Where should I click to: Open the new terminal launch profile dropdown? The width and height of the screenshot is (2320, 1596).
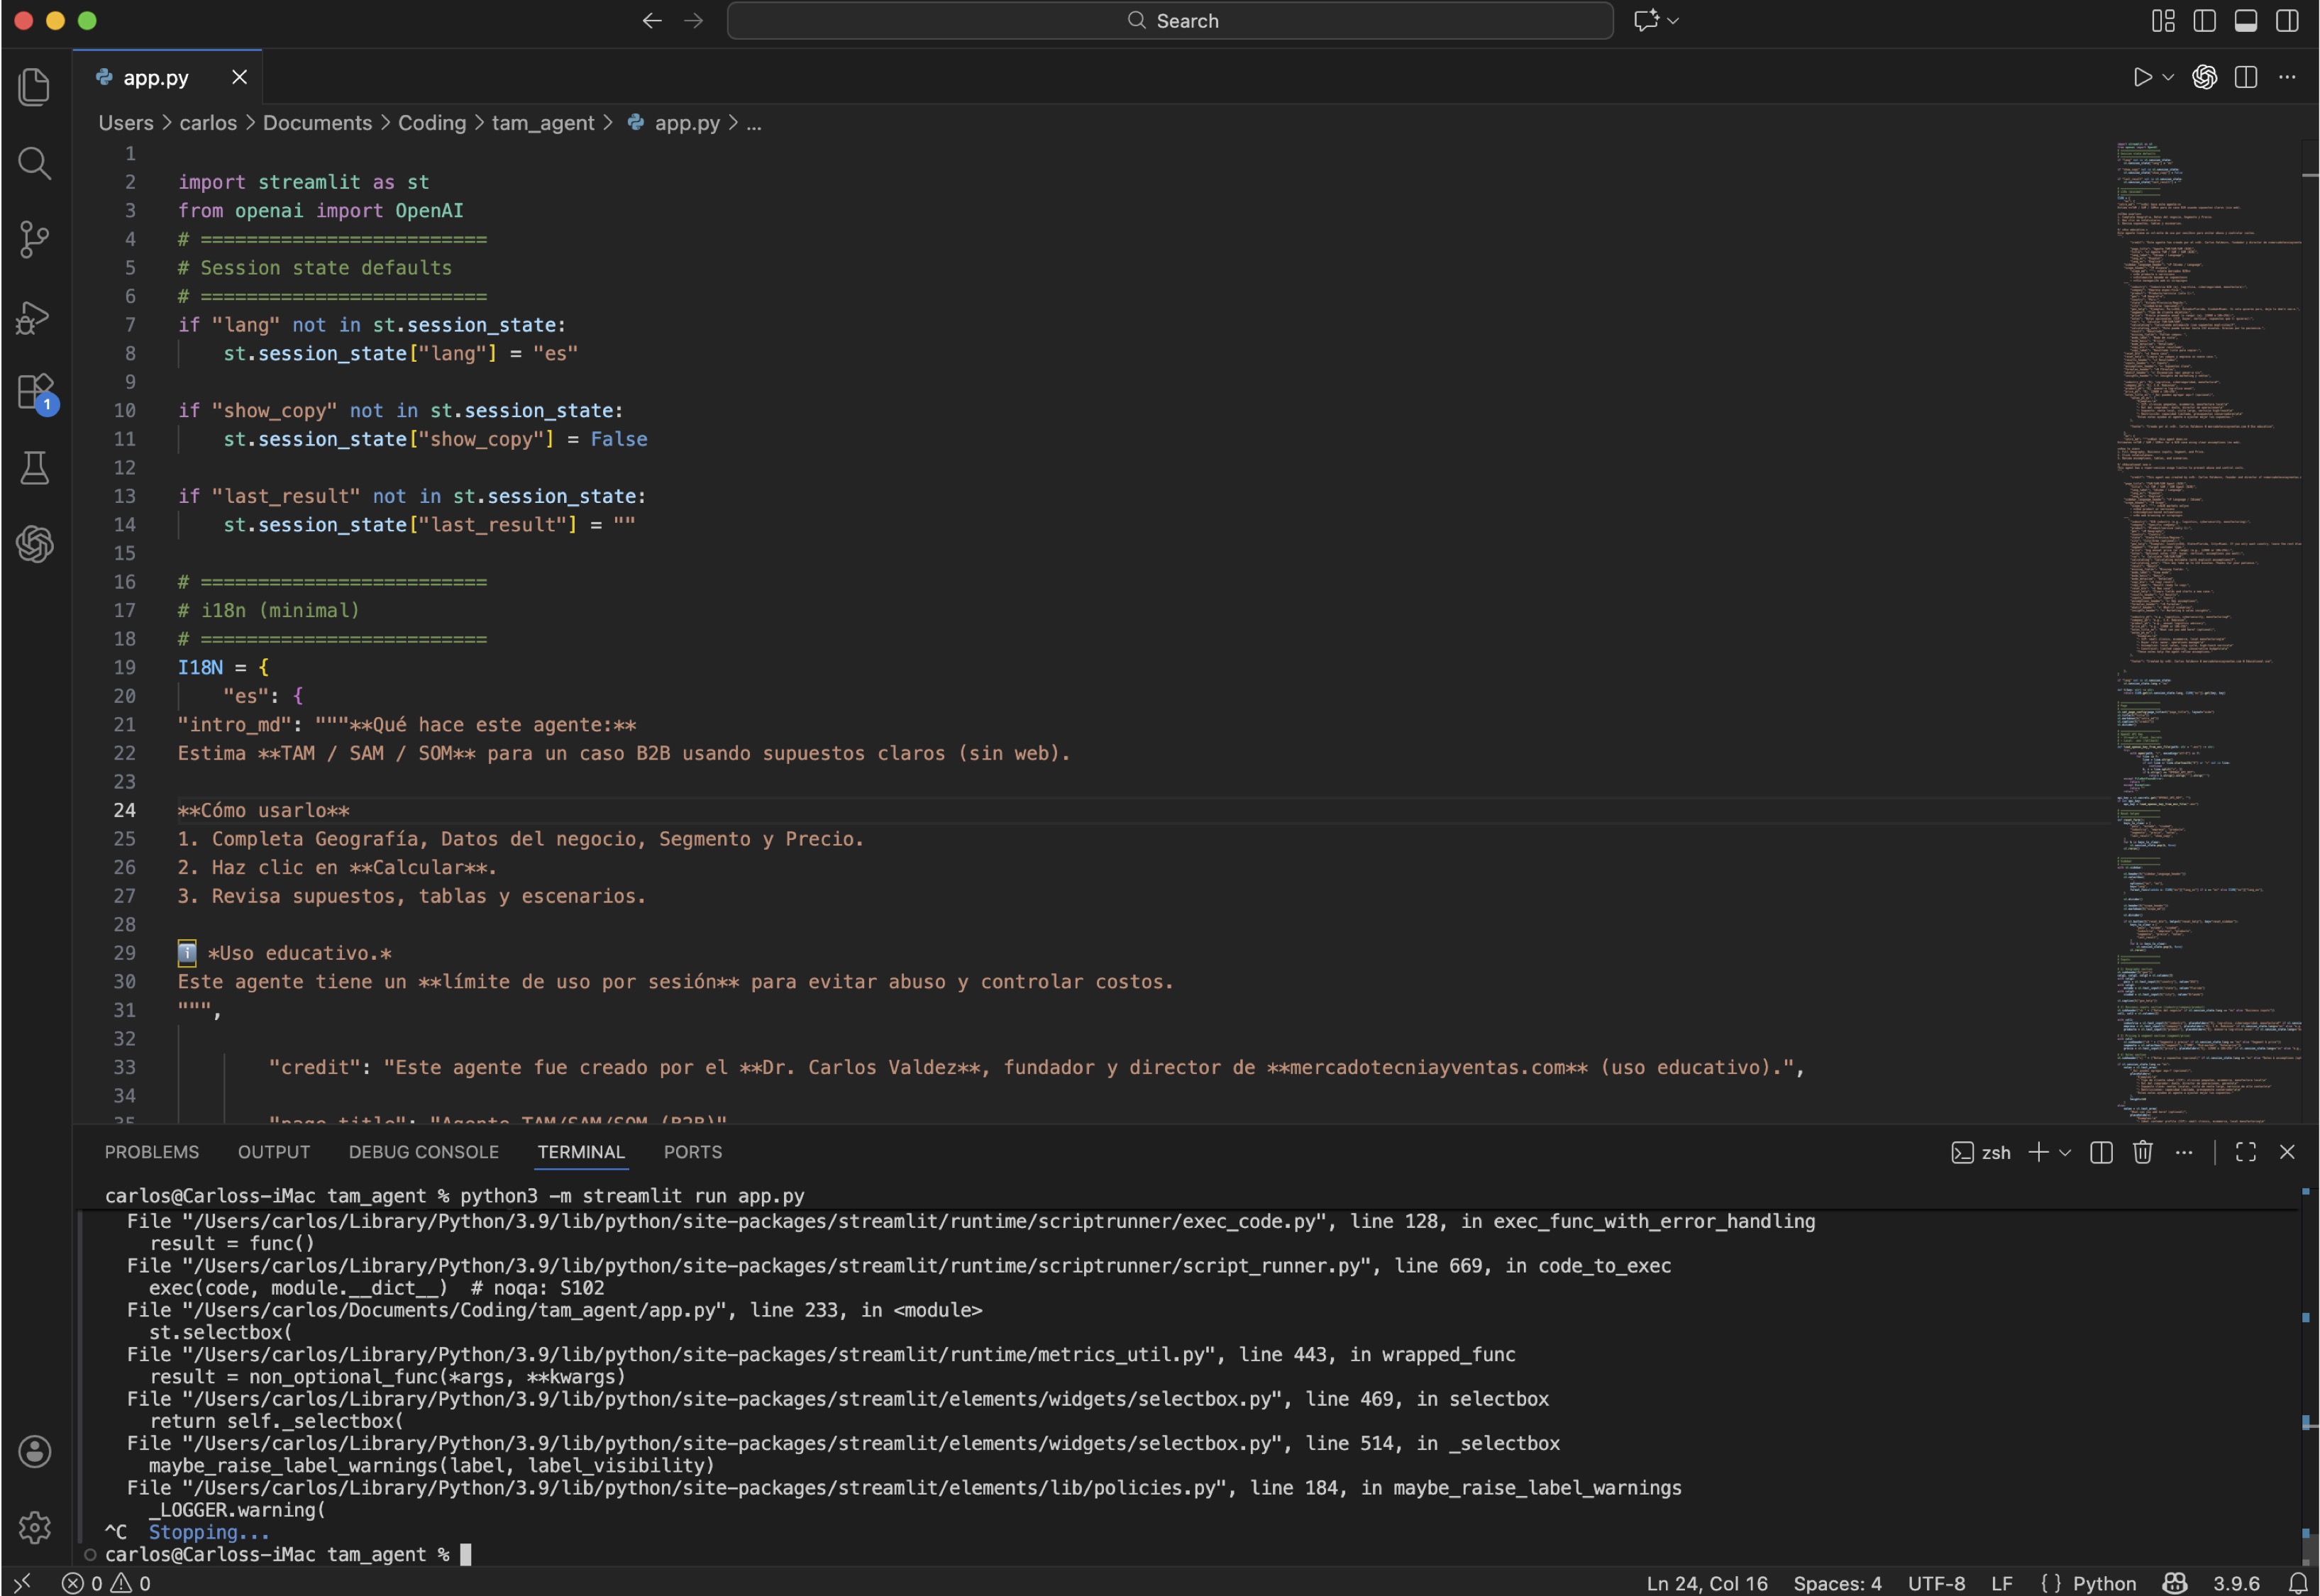coord(2065,1152)
